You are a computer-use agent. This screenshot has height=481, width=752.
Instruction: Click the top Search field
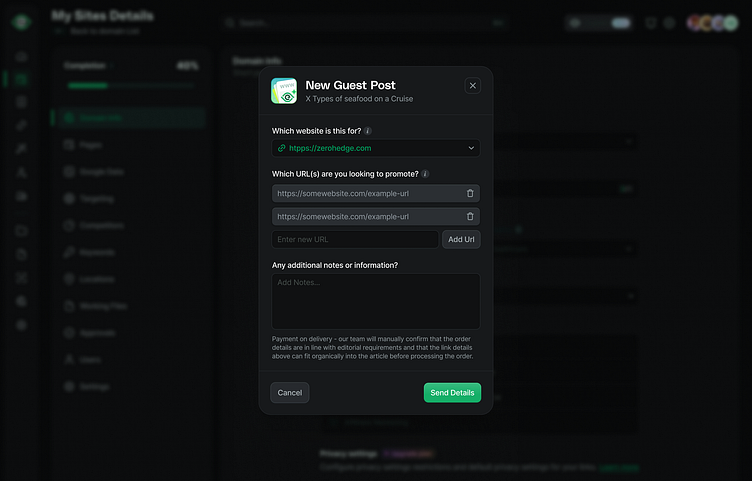(300, 22)
